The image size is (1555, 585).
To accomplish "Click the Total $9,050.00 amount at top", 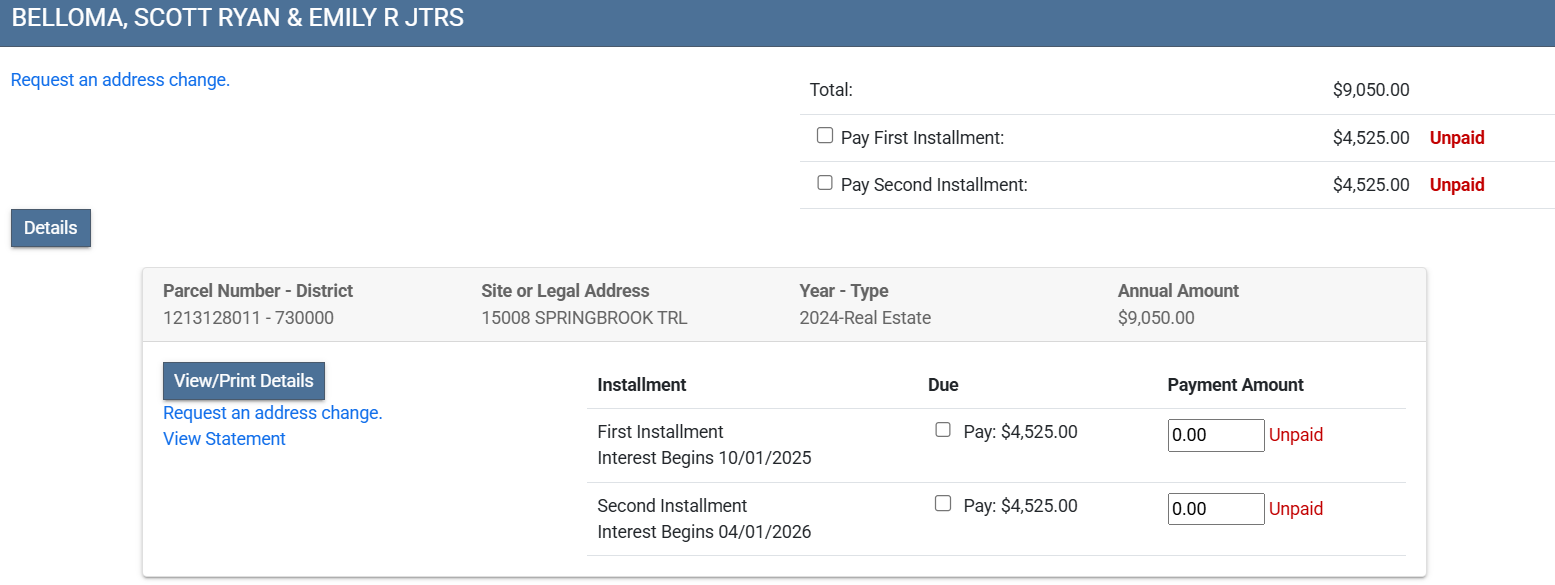I will tap(1370, 90).
